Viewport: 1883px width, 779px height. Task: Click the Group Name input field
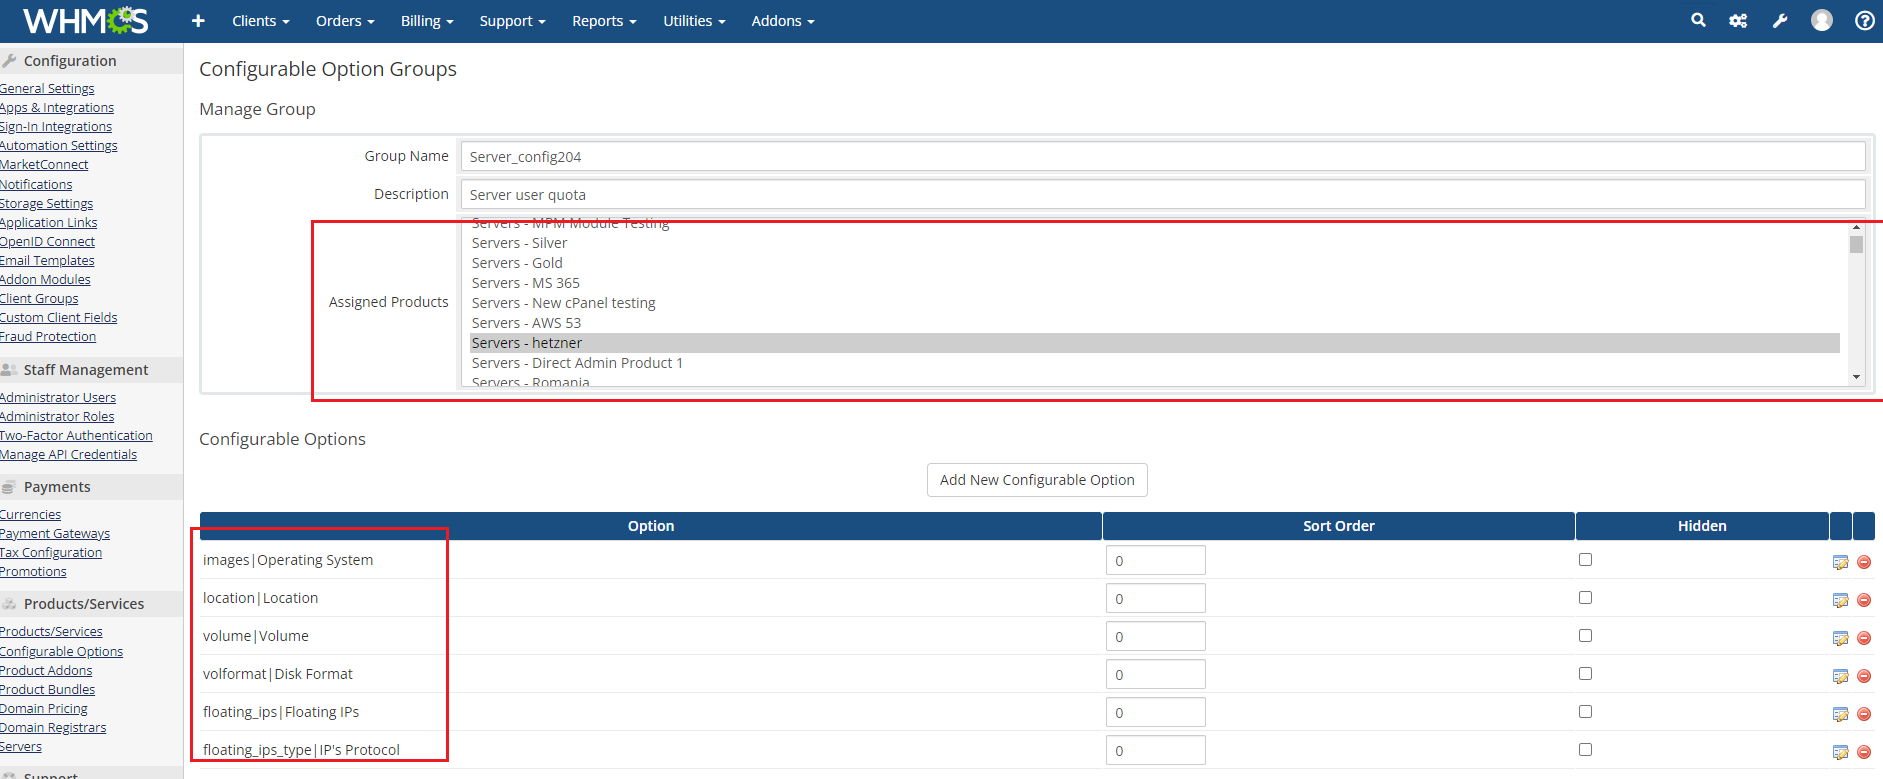[1162, 157]
